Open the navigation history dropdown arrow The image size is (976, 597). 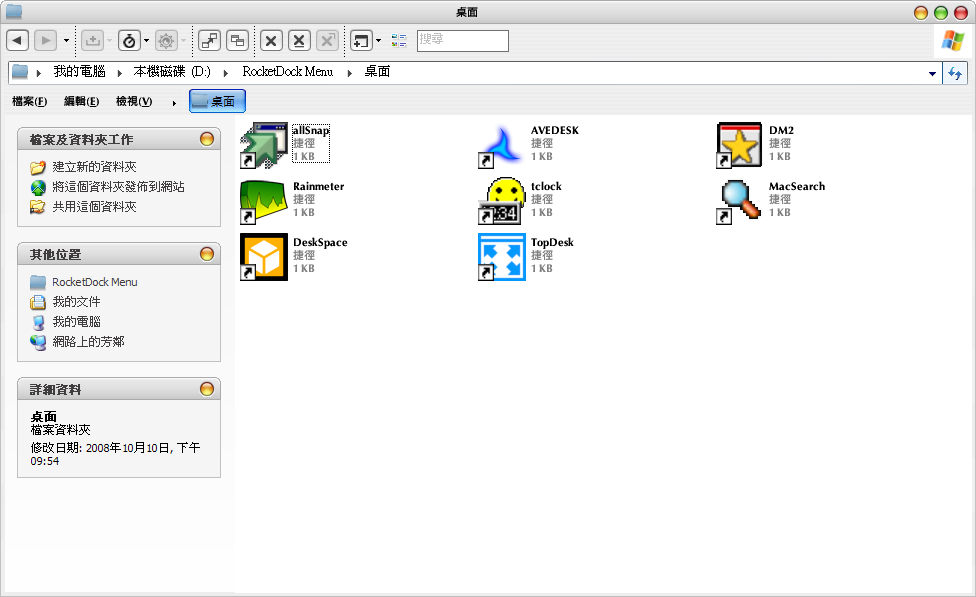tap(66, 41)
